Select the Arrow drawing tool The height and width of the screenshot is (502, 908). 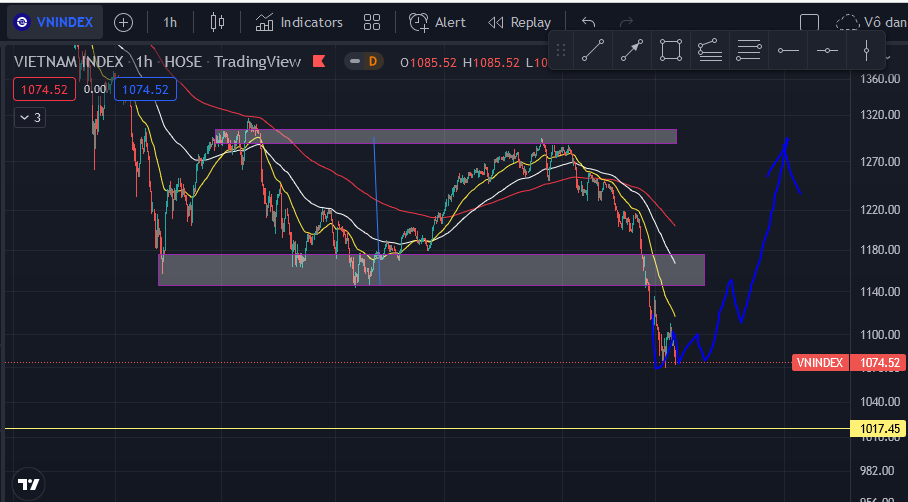tap(632, 50)
